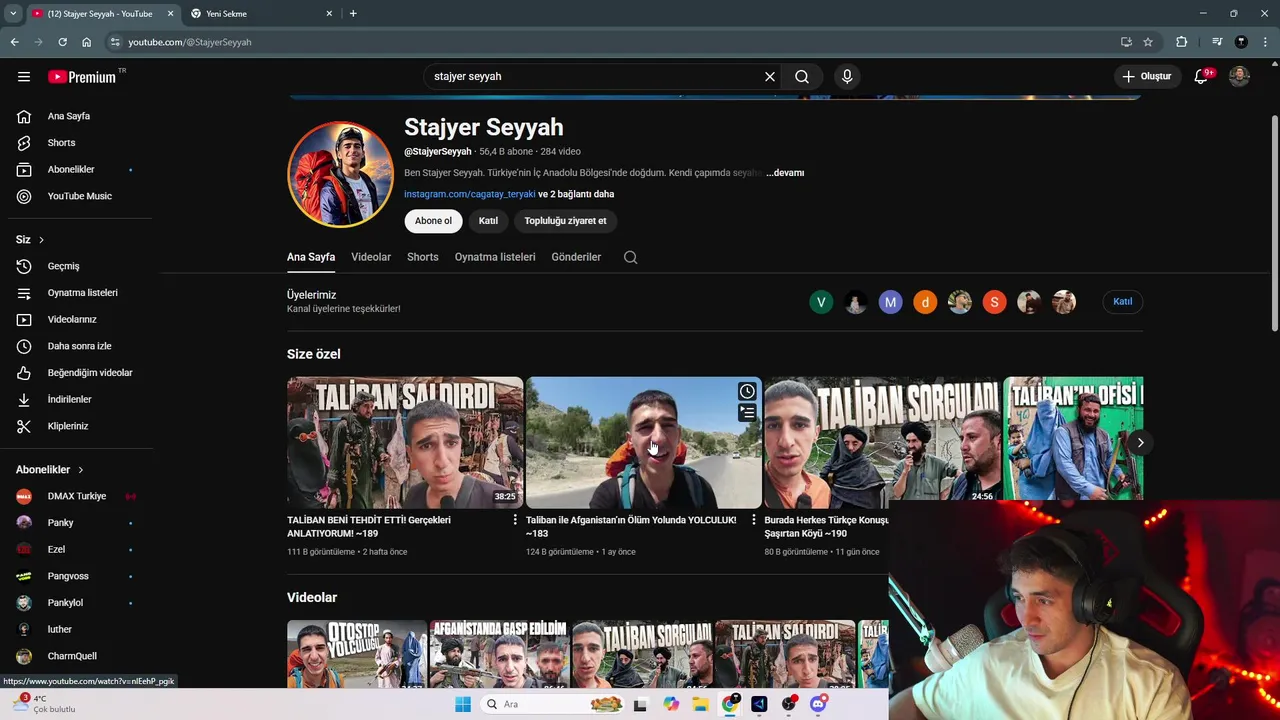
Task: Switch to the Oynatma listeleri channel tab
Action: tap(495, 257)
